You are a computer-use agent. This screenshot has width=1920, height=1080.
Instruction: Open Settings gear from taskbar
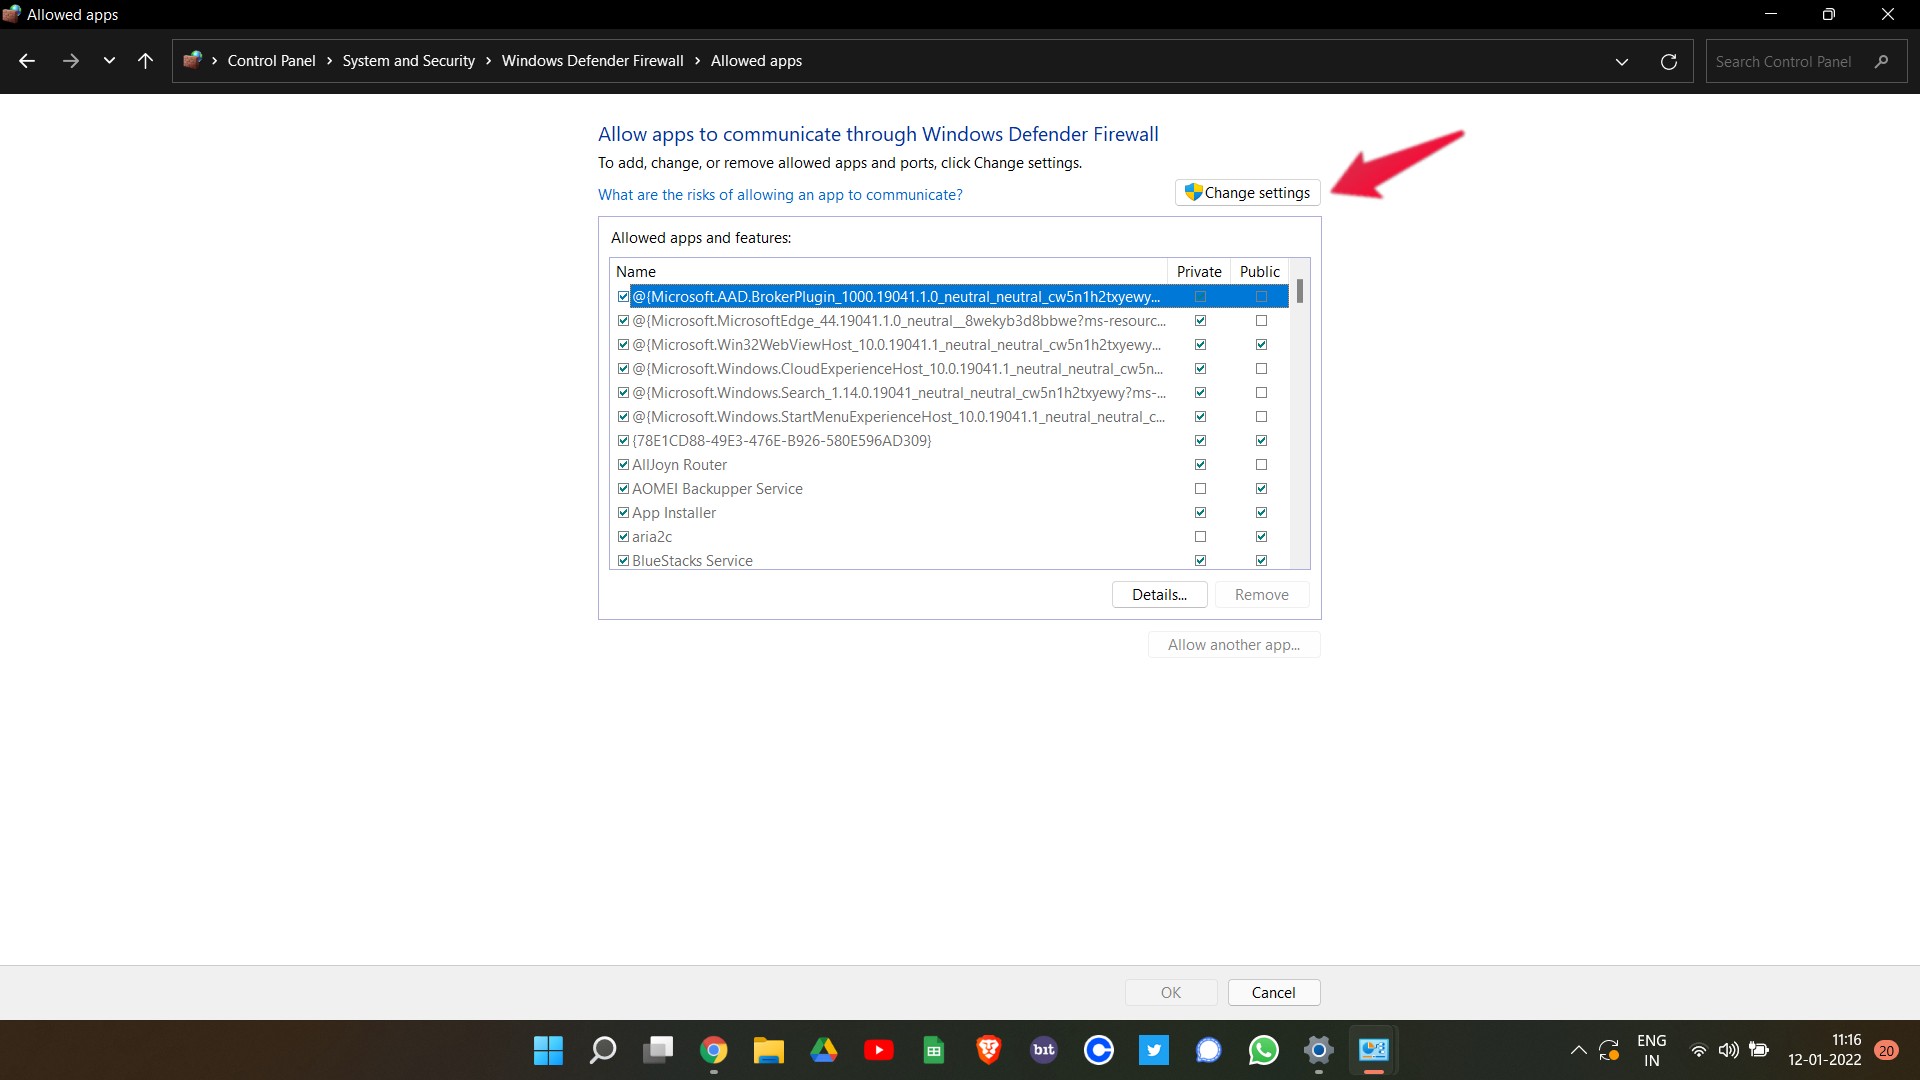tap(1318, 1050)
